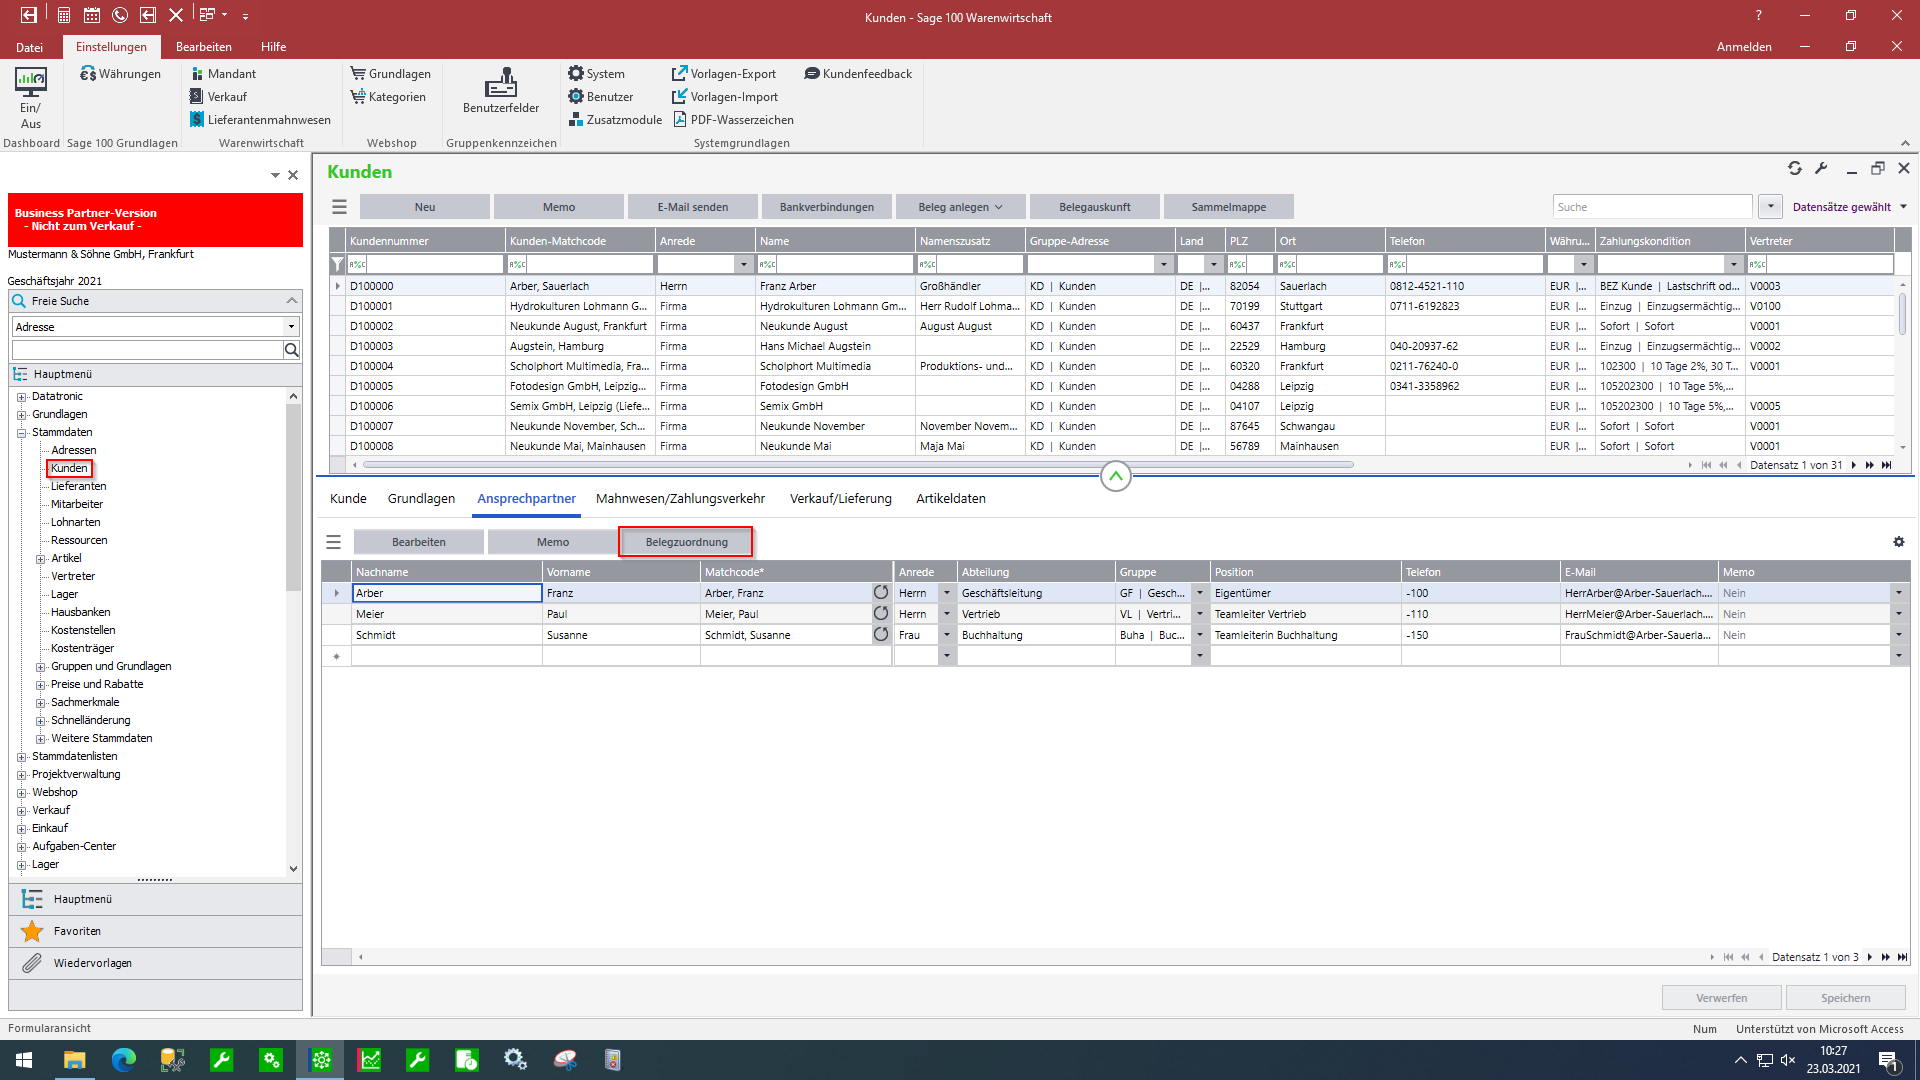Open hamburger menu next to Neu button
The height and width of the screenshot is (1080, 1920).
click(x=340, y=207)
